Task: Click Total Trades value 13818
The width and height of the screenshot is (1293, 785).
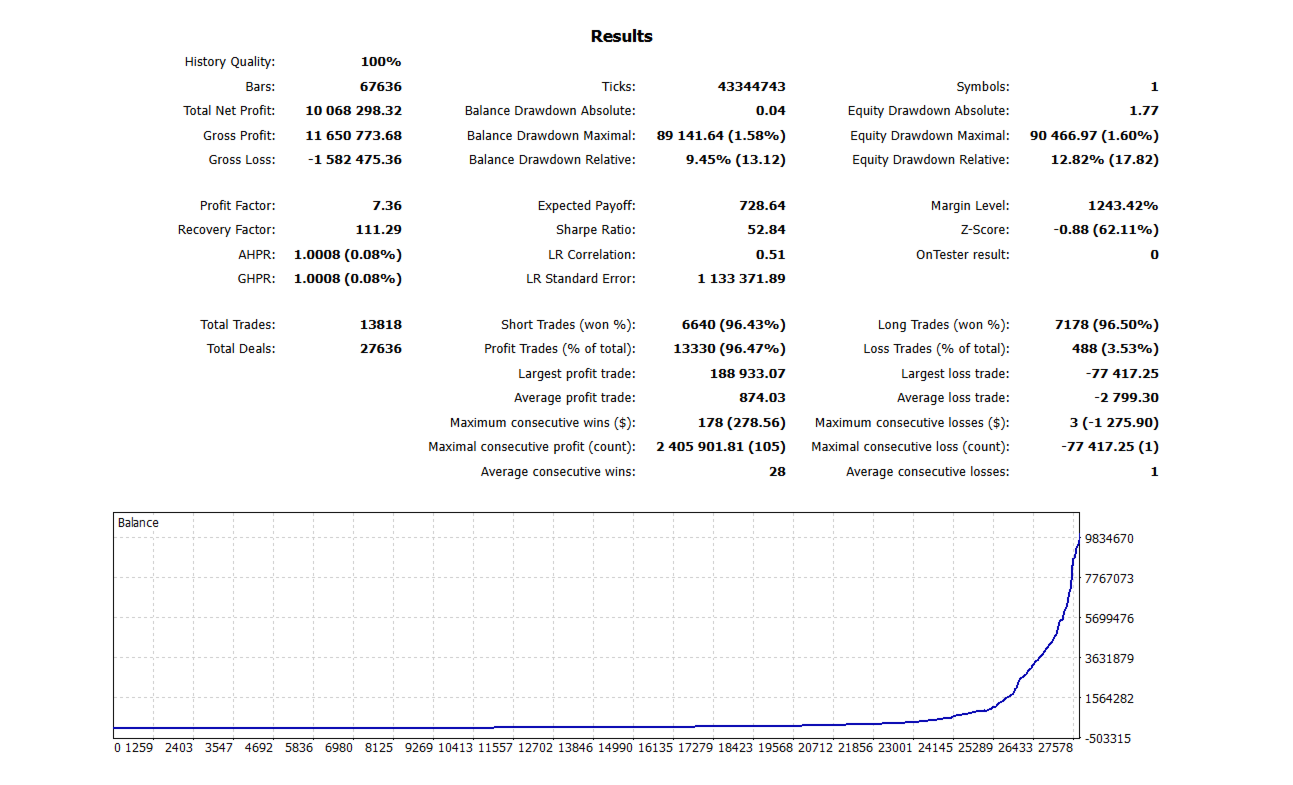Action: coord(381,325)
